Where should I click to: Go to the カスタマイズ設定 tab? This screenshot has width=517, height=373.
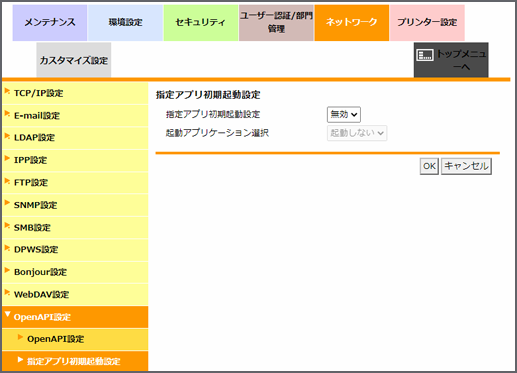[x=74, y=60]
